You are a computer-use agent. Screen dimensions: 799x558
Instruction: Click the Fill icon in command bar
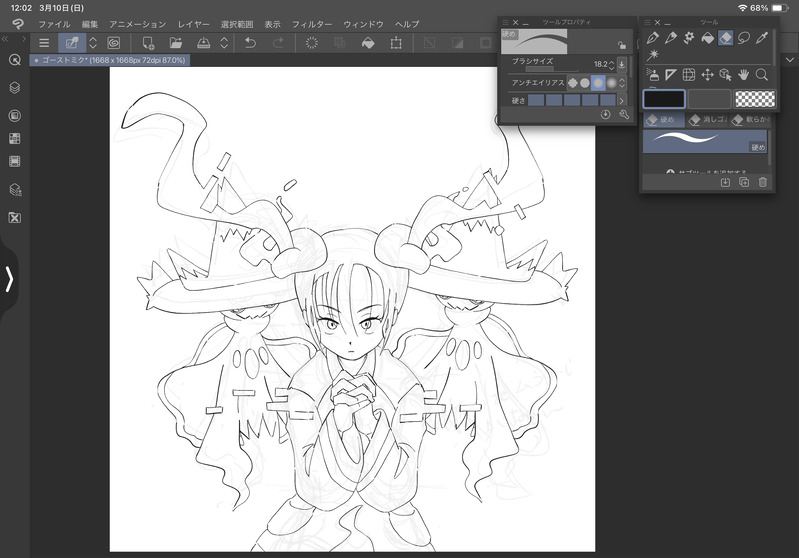368,43
